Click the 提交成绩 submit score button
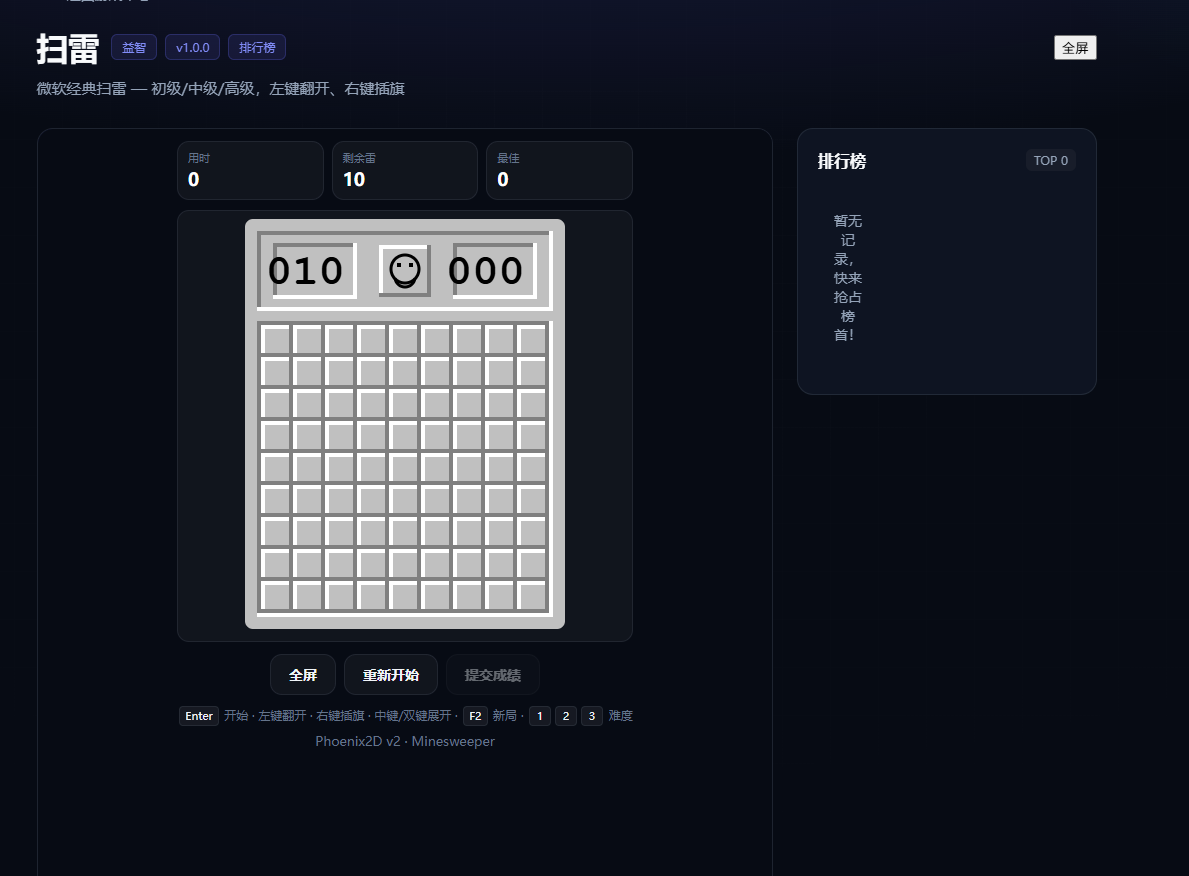The image size is (1189, 876). (492, 674)
